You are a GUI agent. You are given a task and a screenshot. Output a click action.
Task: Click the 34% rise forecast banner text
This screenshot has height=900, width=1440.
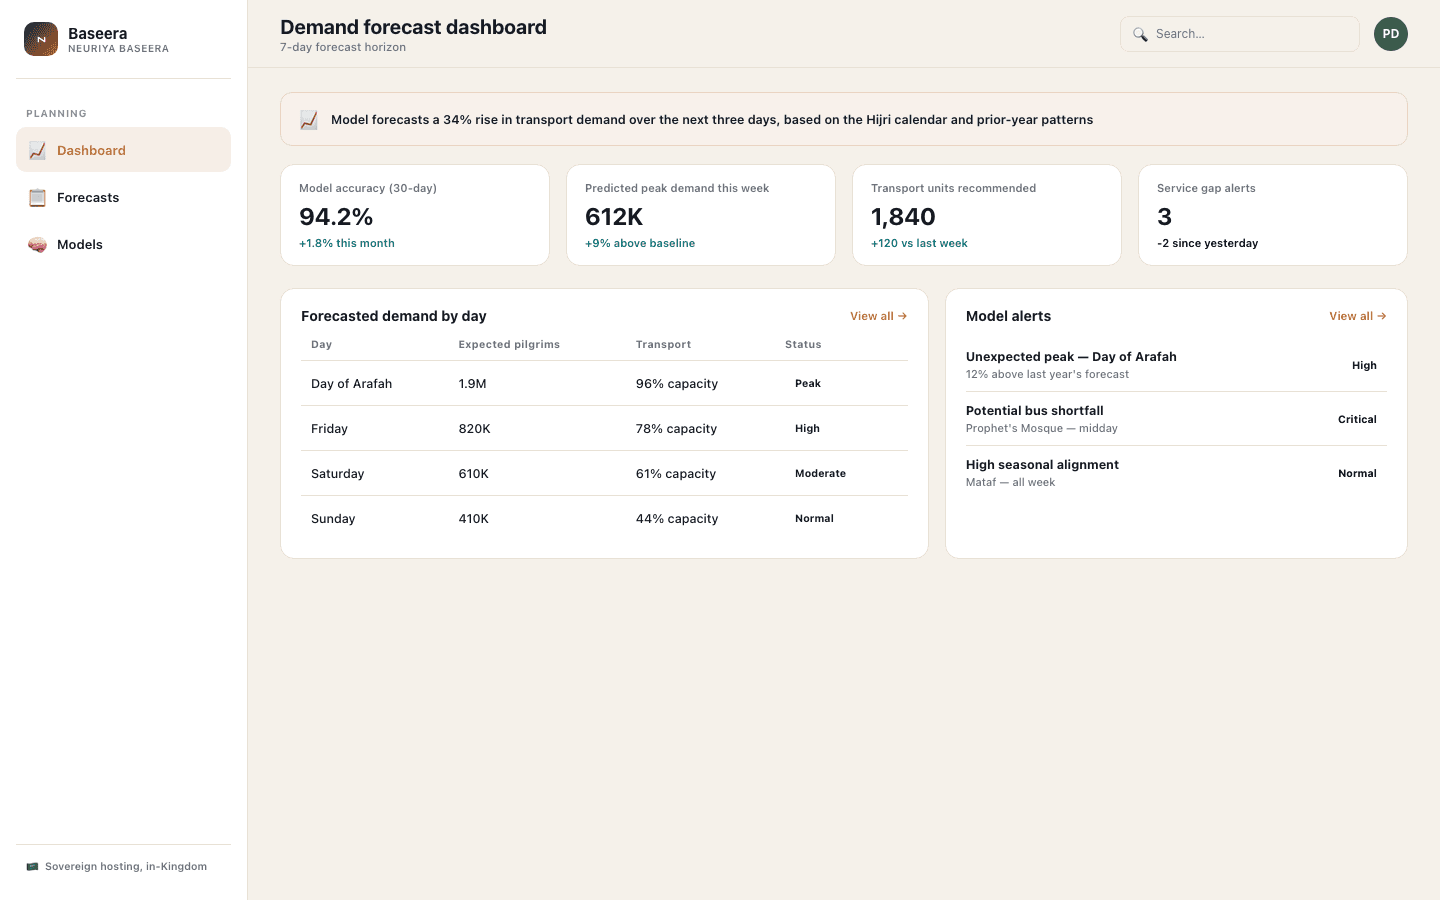[x=712, y=119]
